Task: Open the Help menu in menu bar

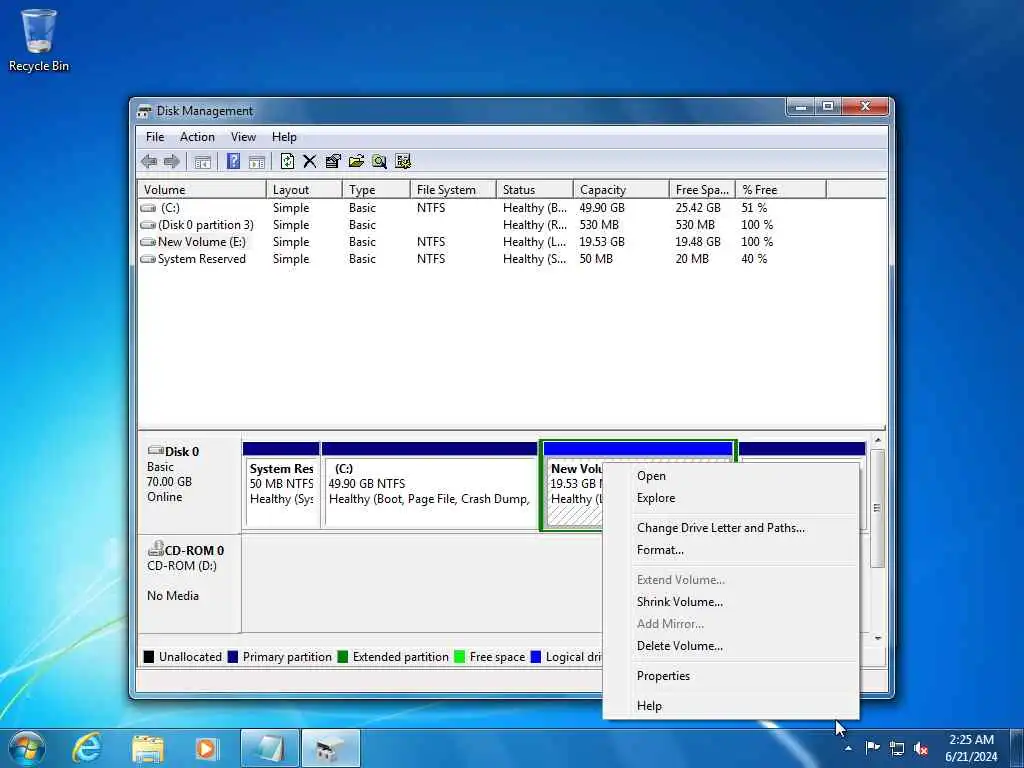Action: [284, 136]
